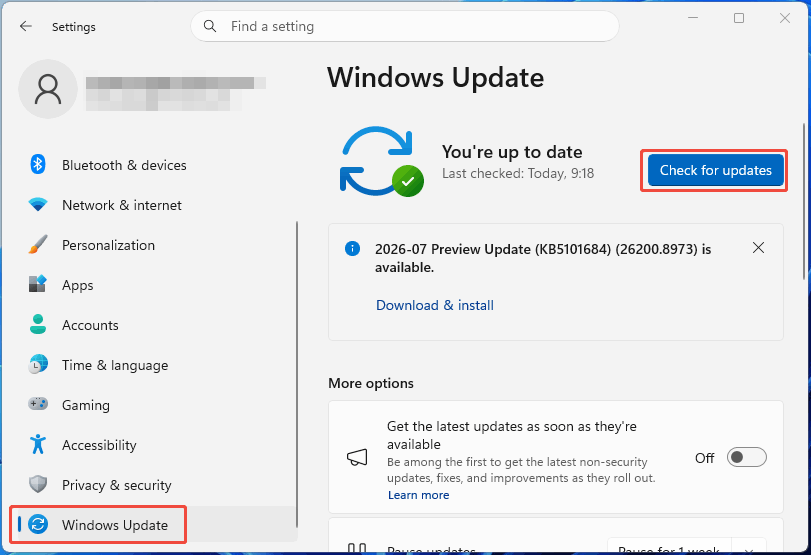
Task: Click the Windows Update sync icon in sidebar
Action: click(38, 524)
